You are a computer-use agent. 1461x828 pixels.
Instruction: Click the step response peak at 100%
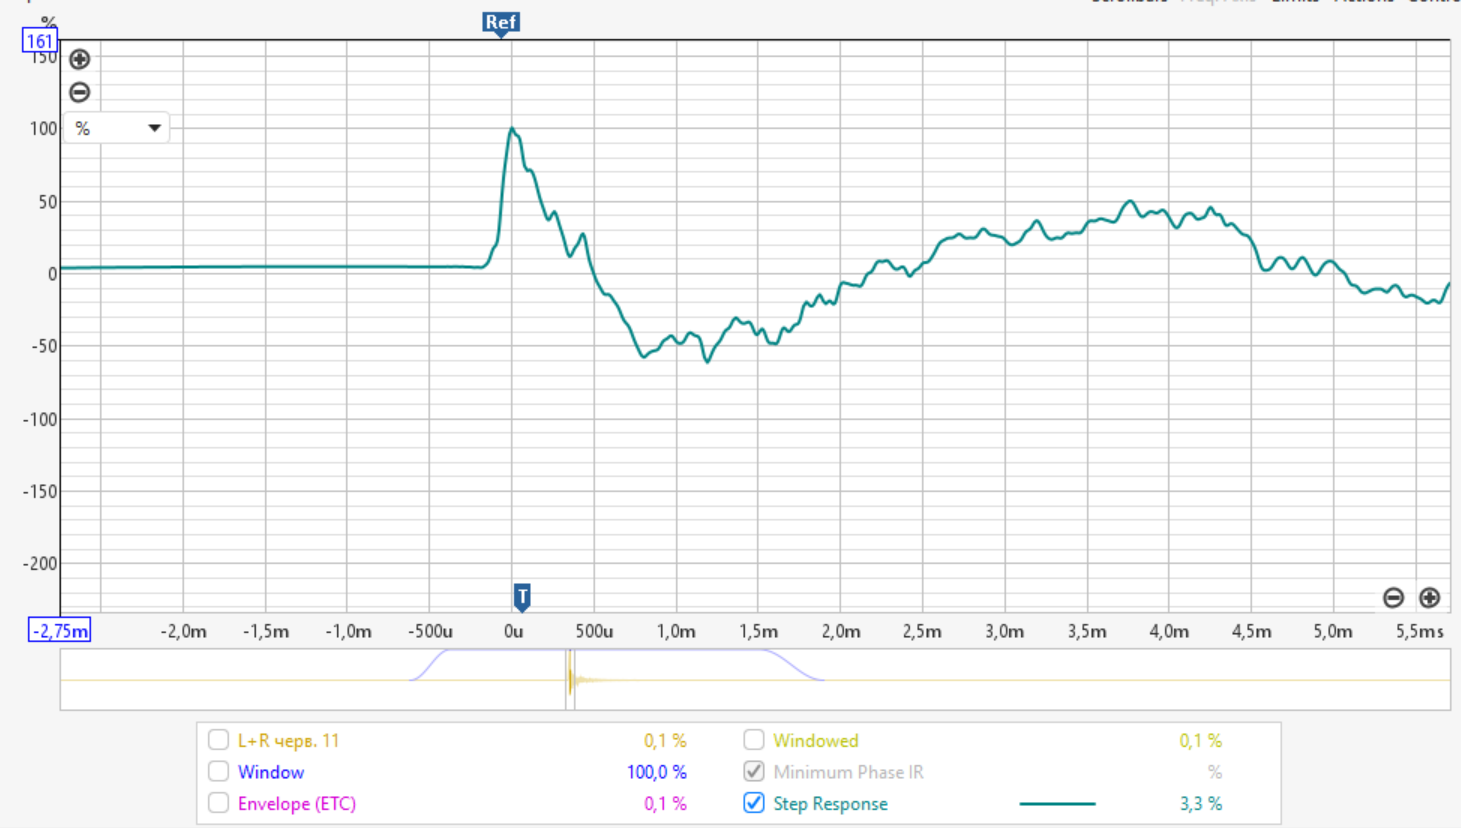click(511, 129)
